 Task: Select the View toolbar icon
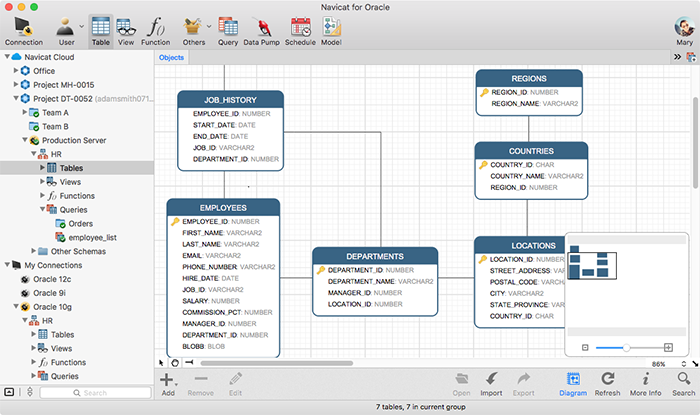tap(126, 31)
